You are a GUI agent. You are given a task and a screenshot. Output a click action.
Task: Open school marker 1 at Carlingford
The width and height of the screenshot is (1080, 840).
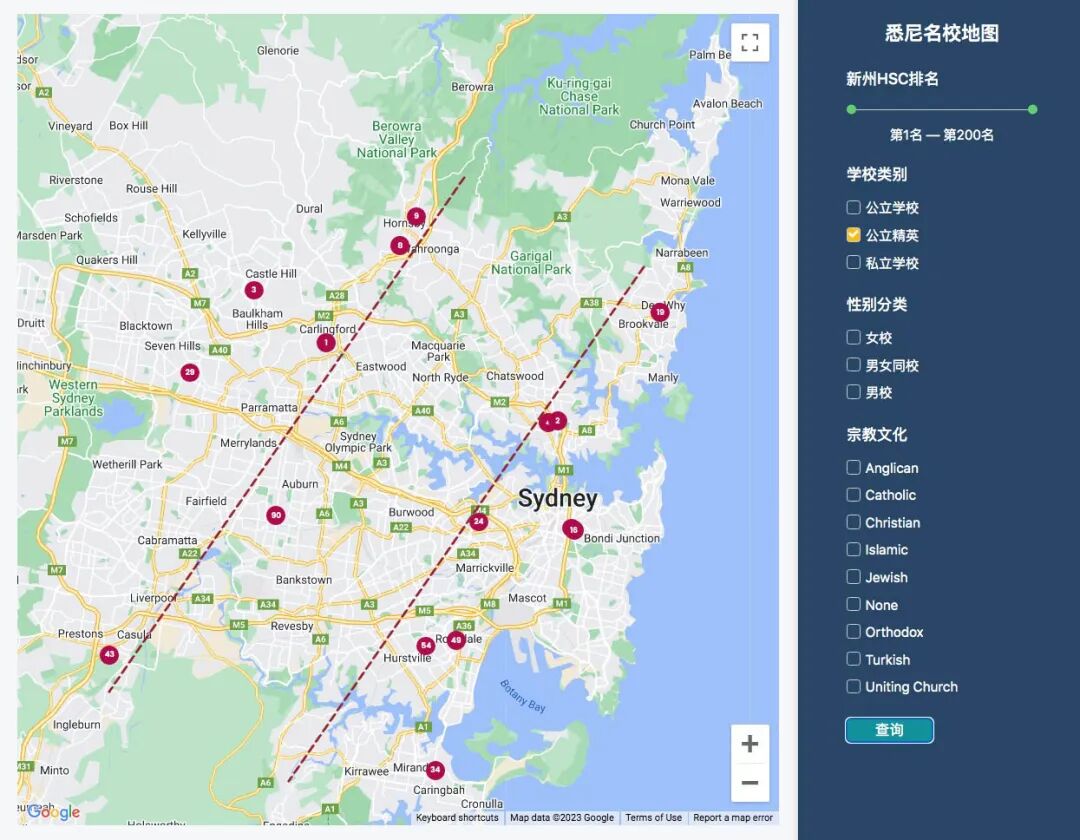click(326, 342)
